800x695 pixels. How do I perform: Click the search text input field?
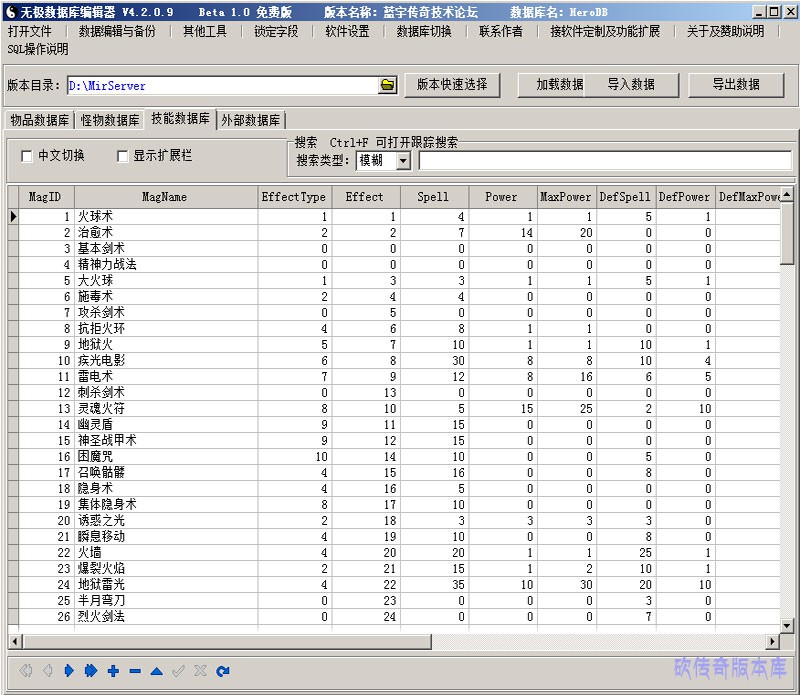point(604,161)
